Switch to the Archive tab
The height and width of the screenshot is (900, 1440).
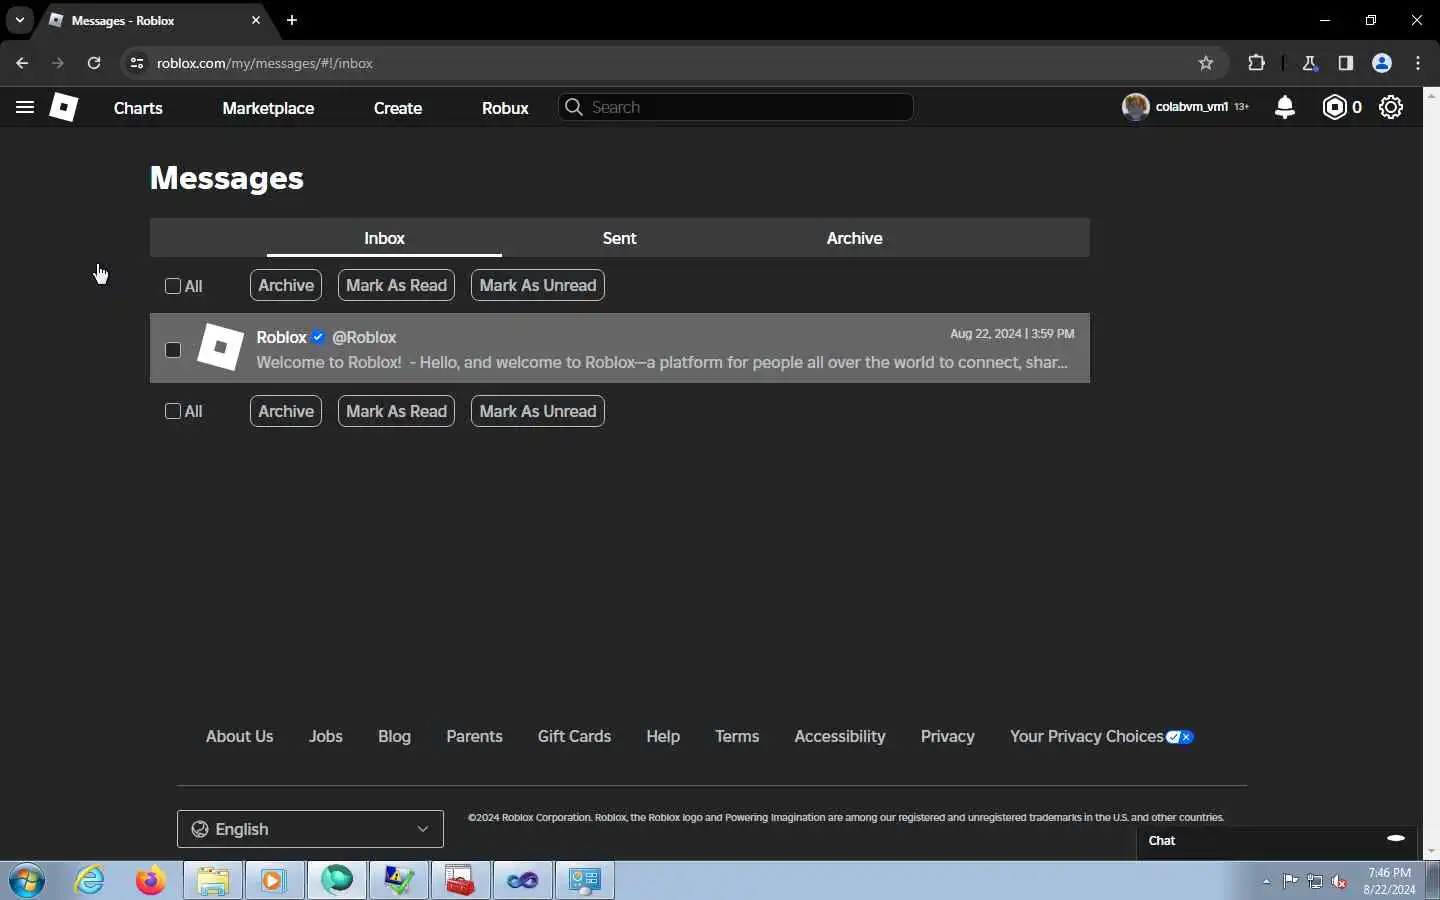coord(854,238)
